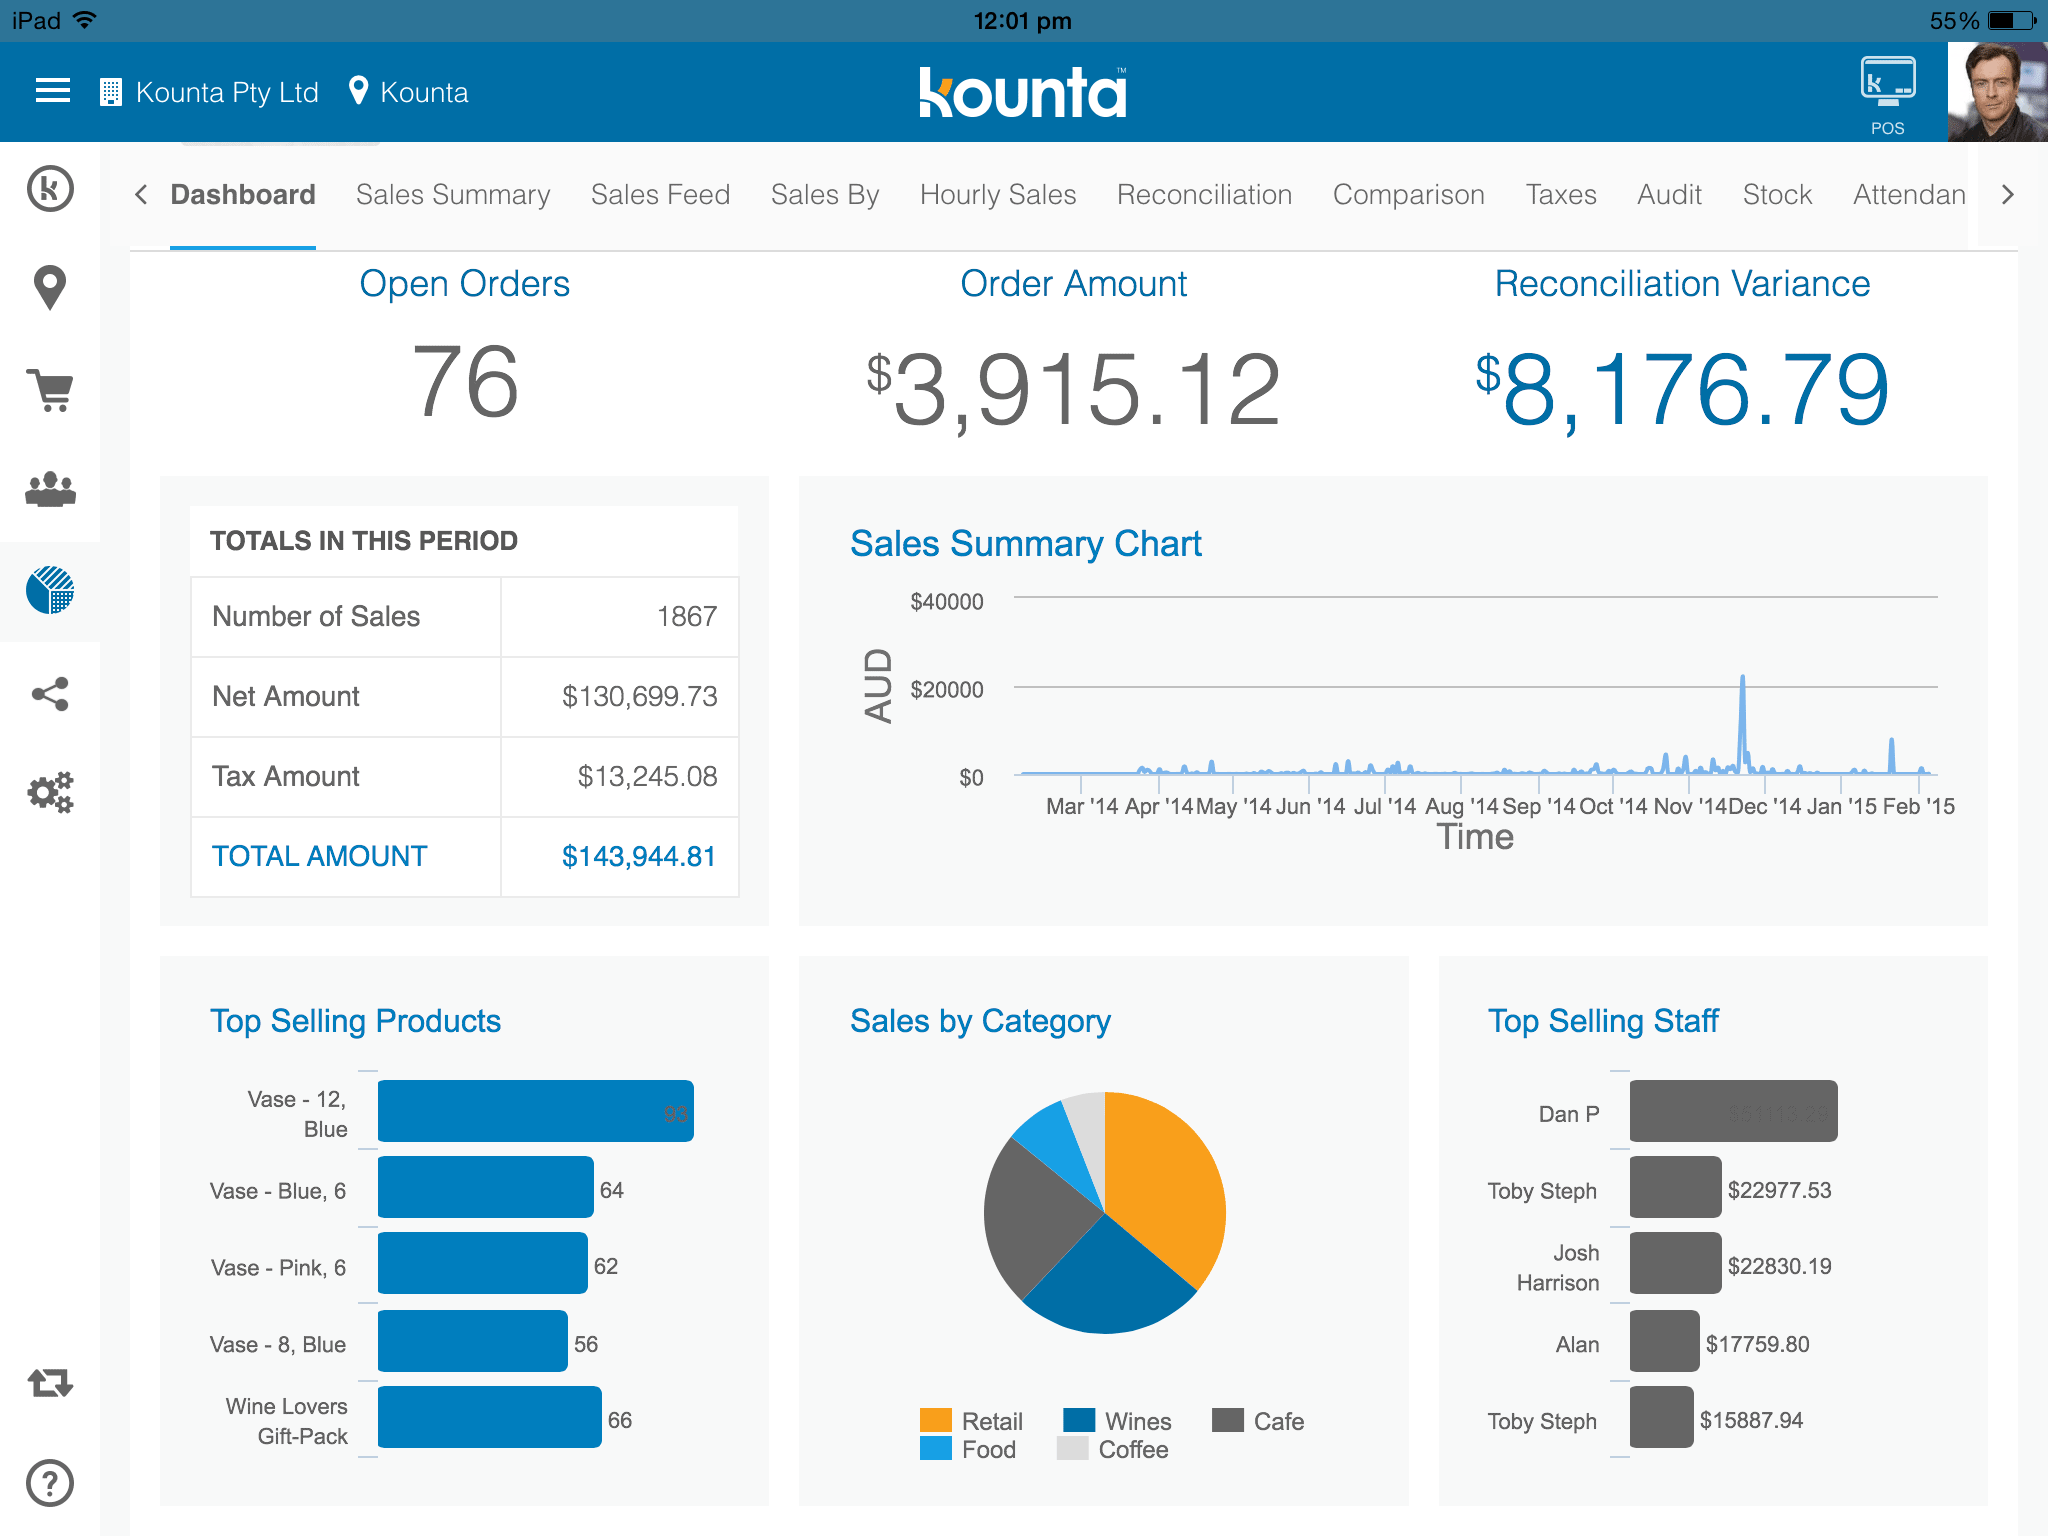Click the sync arrows icon in sidebar
Screen dimensions: 2048x1536
pyautogui.click(x=50, y=1383)
